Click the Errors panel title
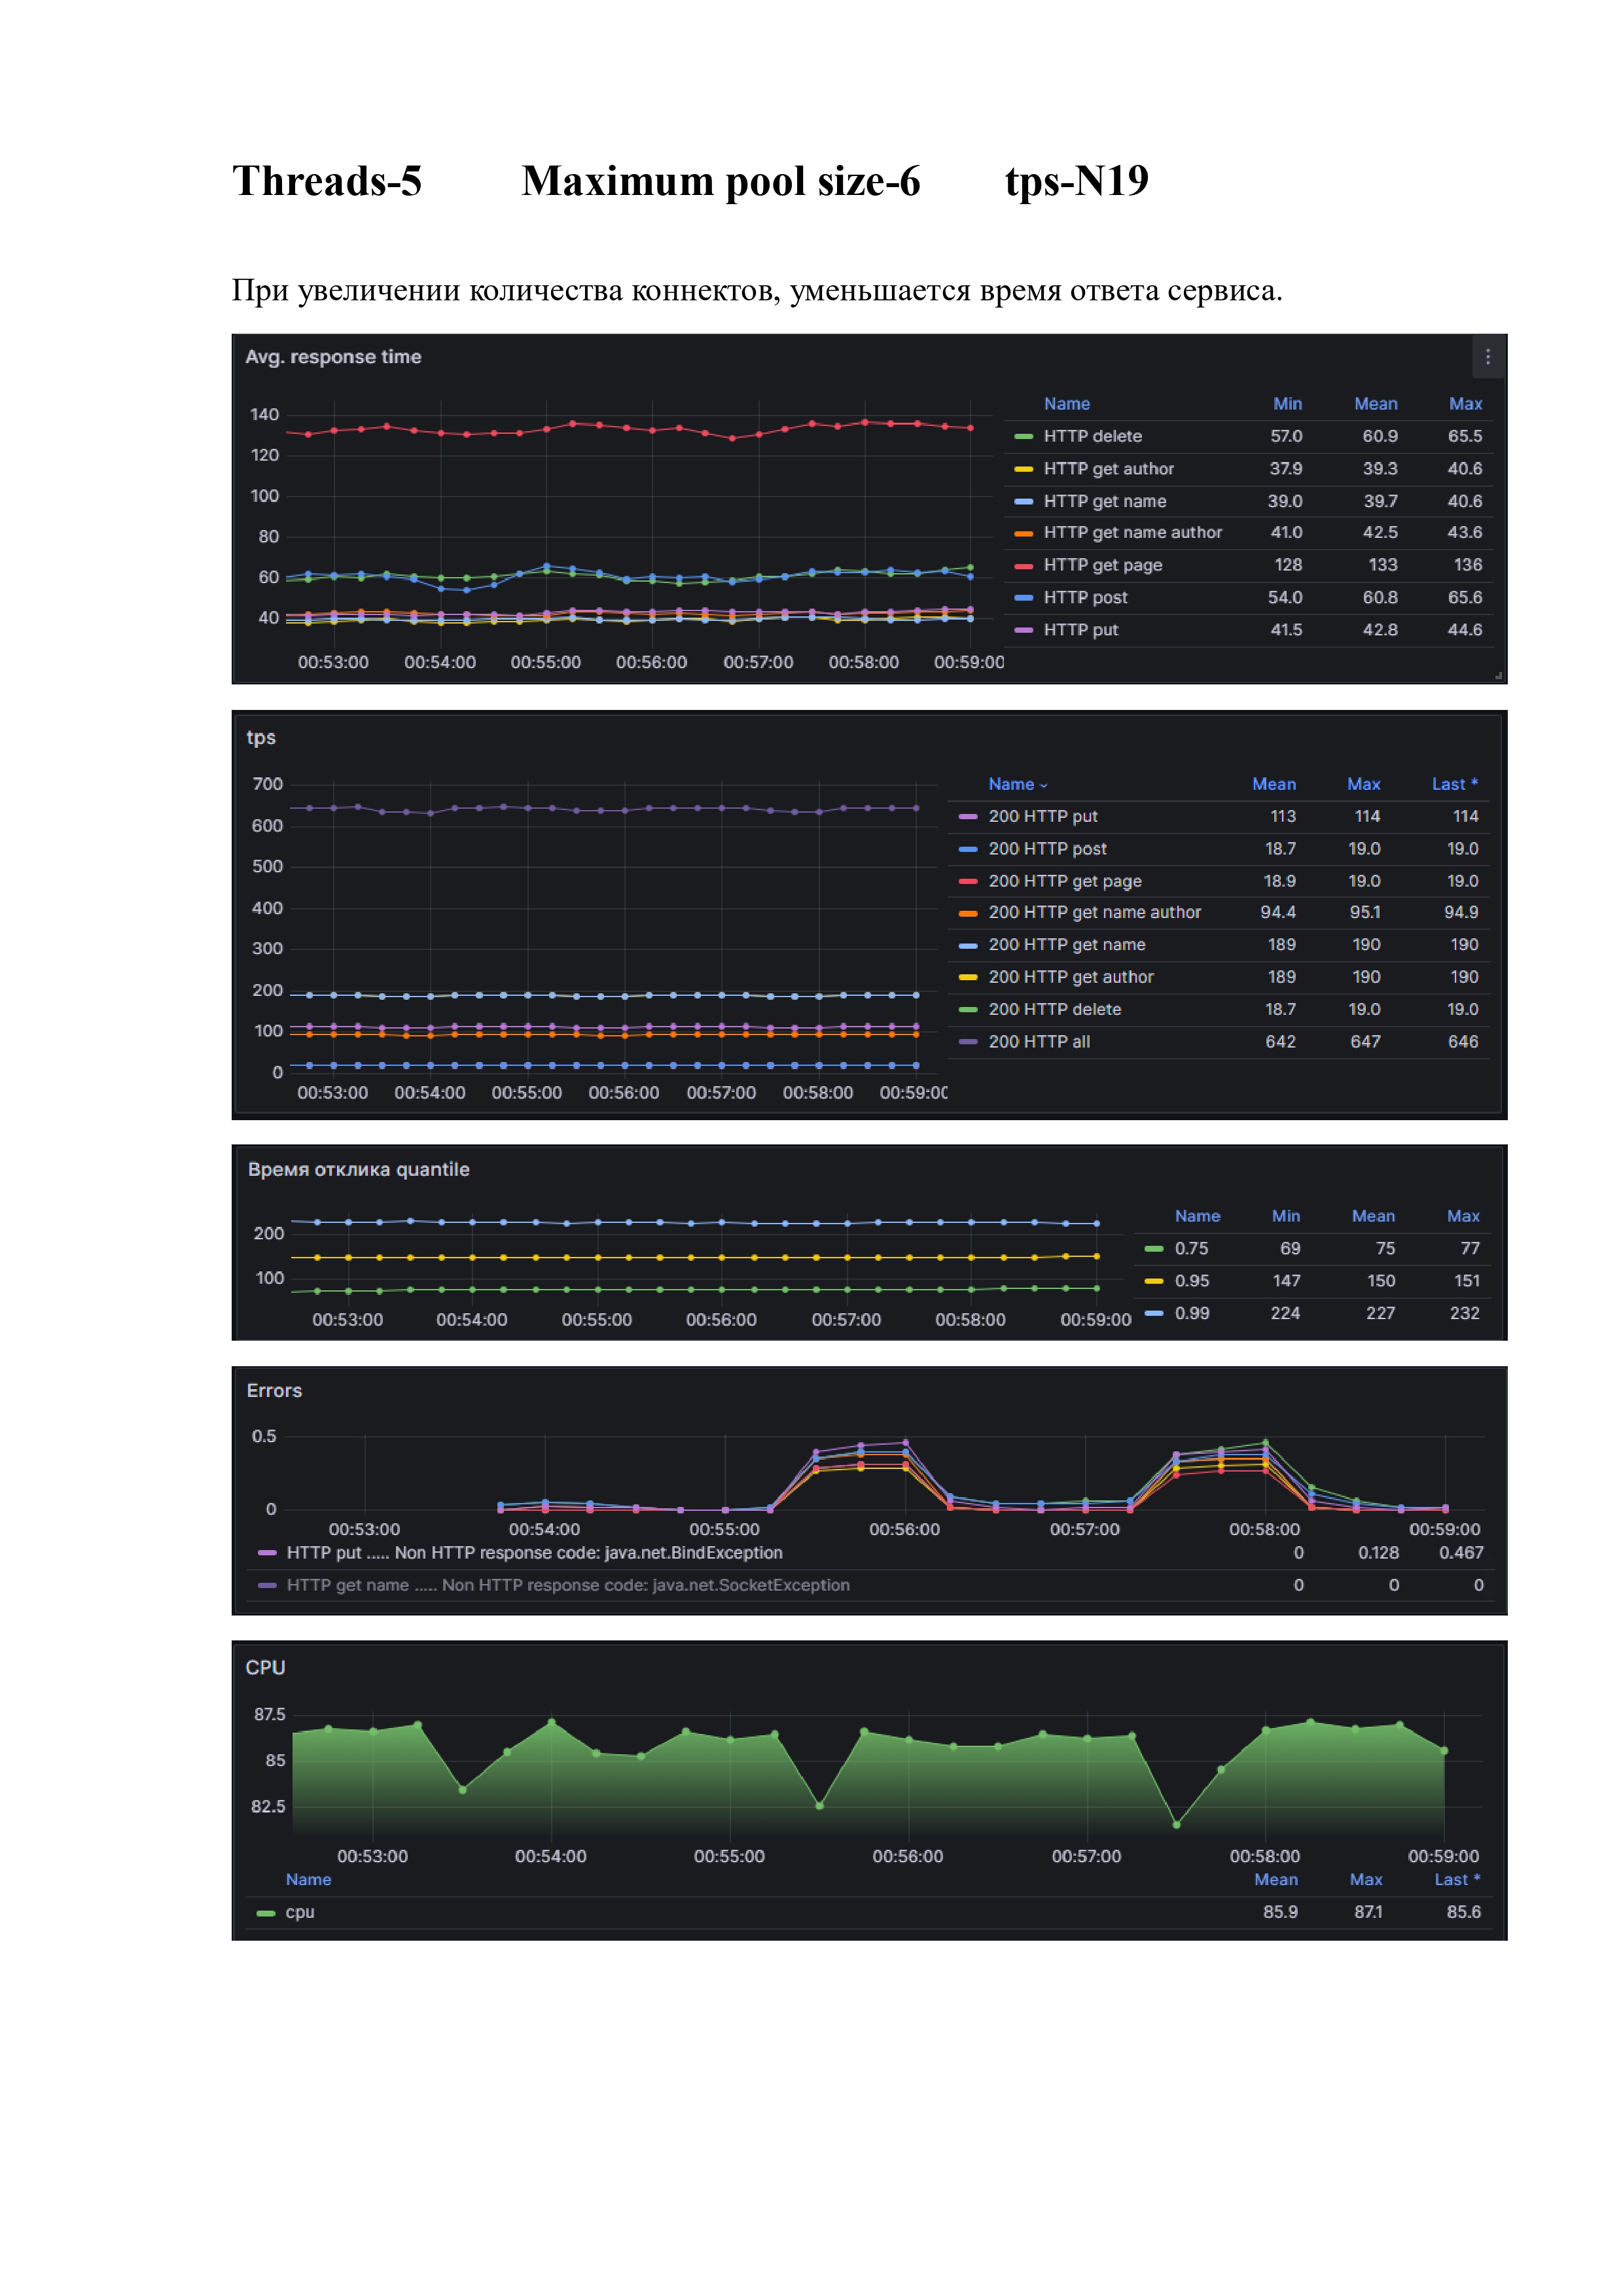1623x2296 pixels. 274,1391
